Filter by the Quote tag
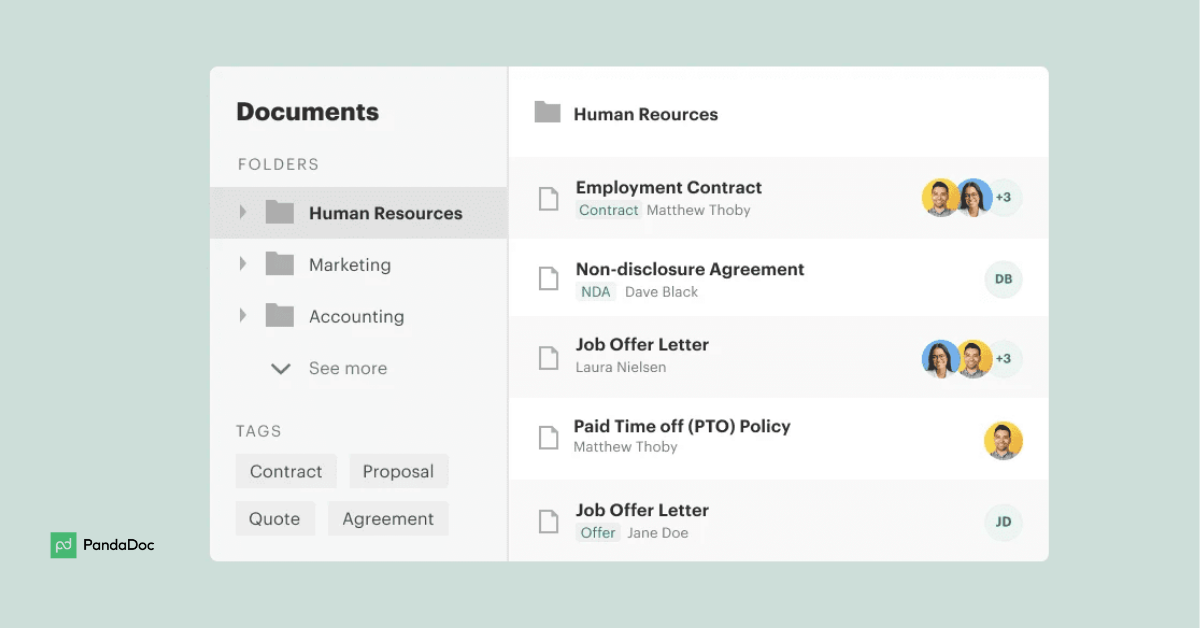 point(275,519)
